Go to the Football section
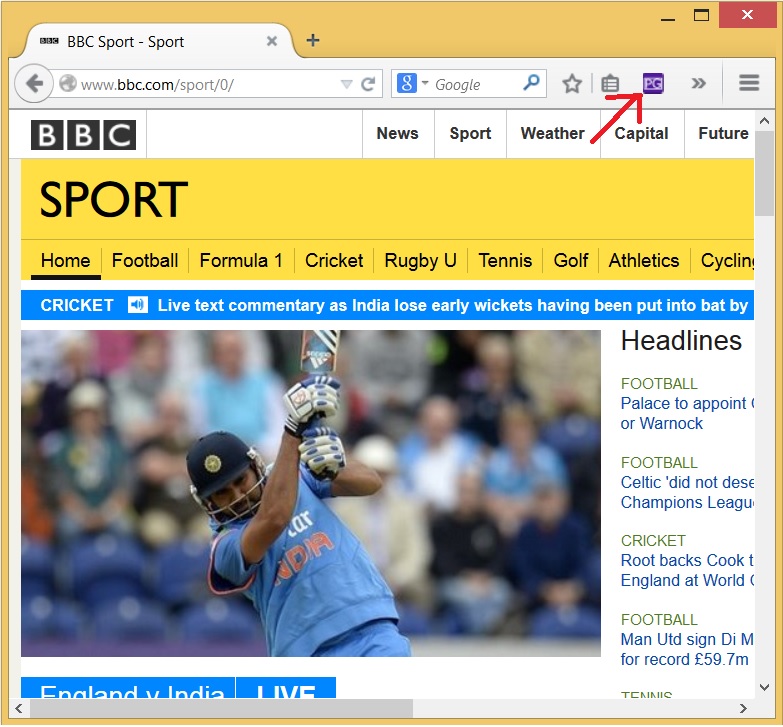 click(145, 261)
